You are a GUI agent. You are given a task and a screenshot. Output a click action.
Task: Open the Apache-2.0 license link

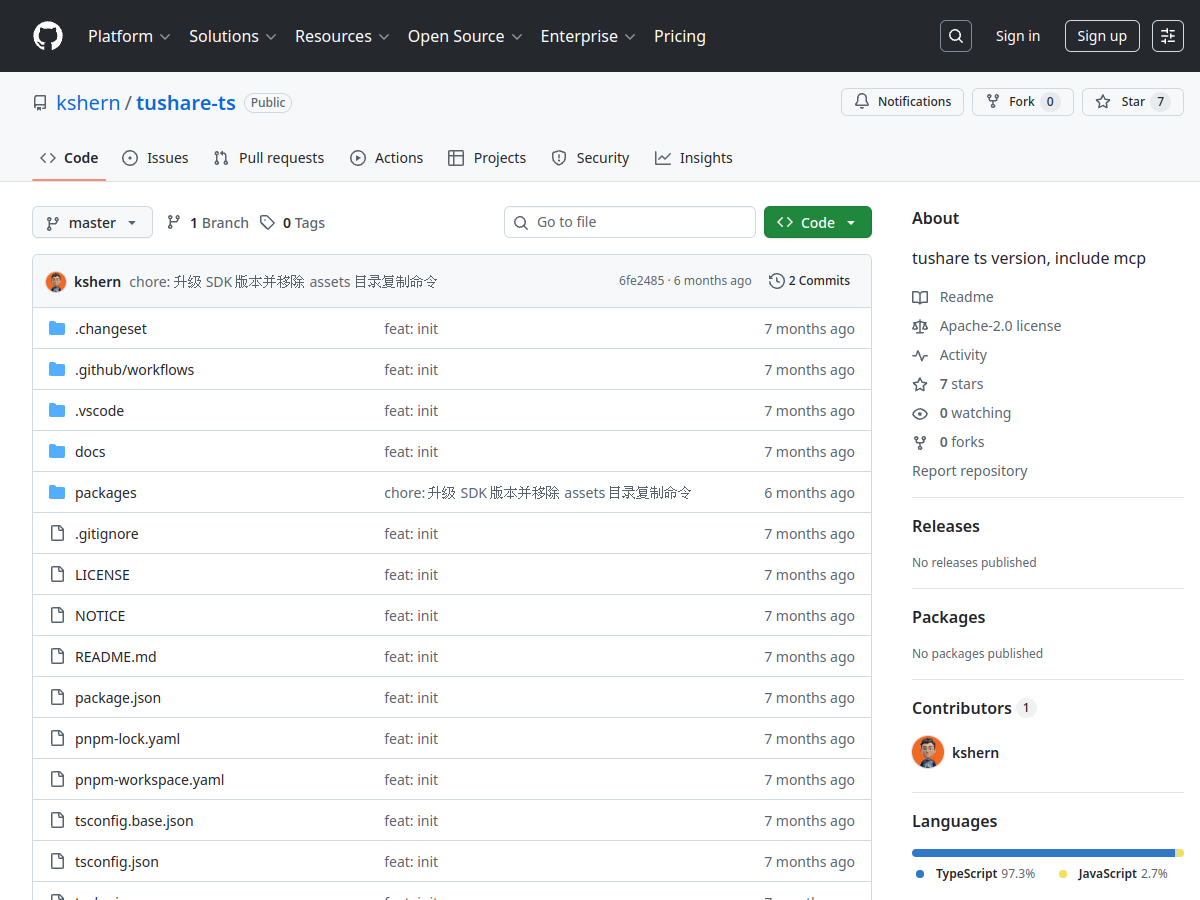coord(1000,326)
